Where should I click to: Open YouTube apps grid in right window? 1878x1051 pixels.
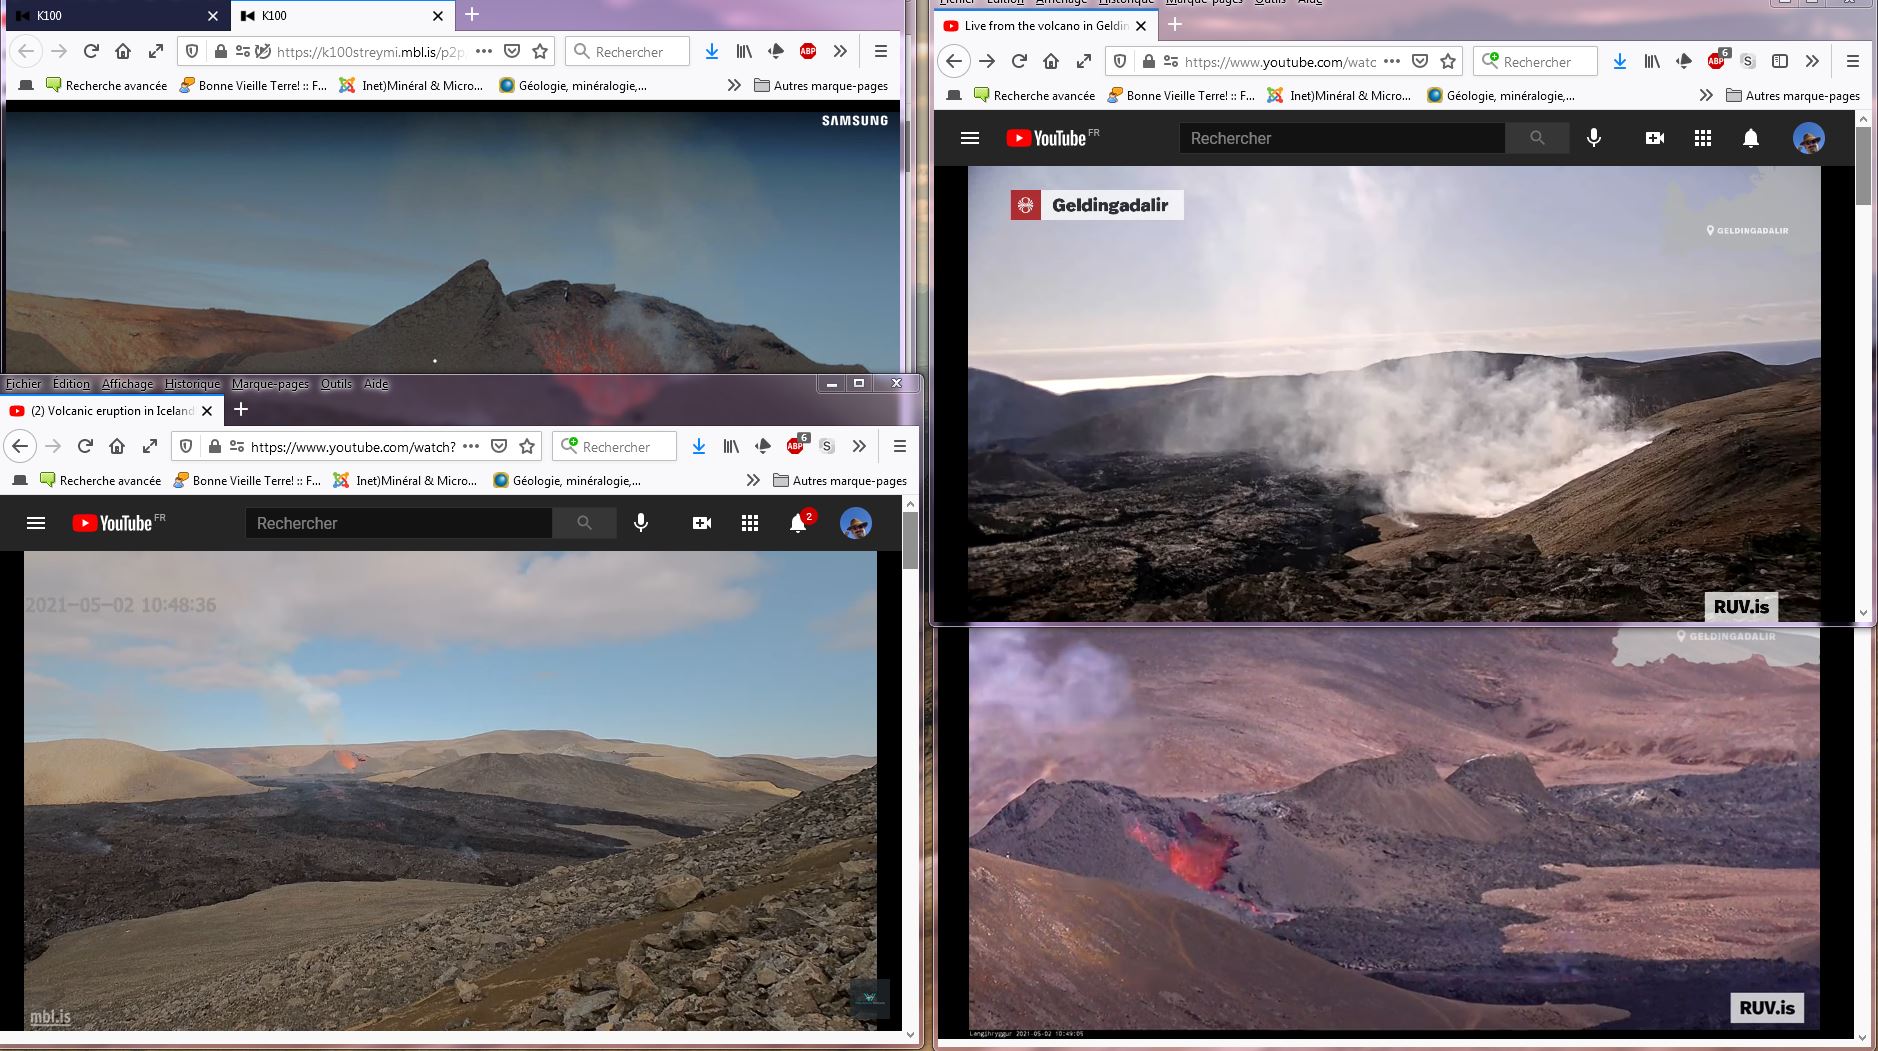pyautogui.click(x=1702, y=138)
